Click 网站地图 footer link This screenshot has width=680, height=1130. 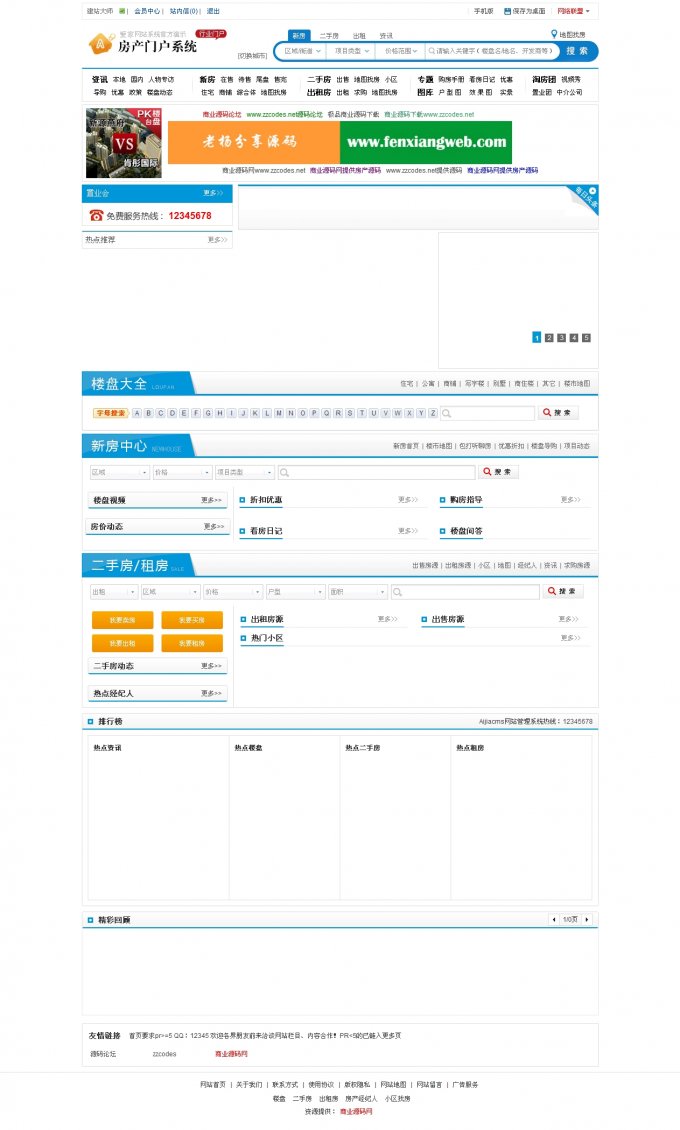point(393,1085)
